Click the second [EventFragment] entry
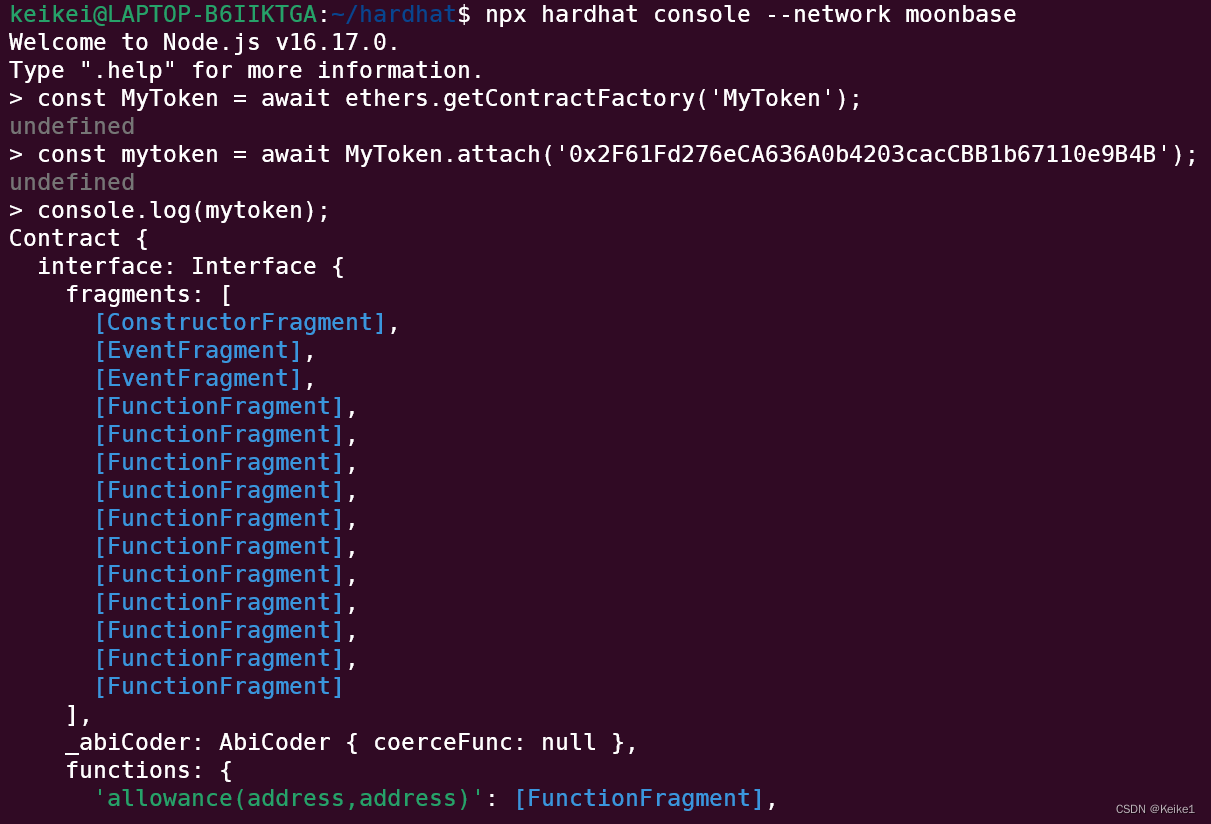The image size is (1211, 824). (198, 378)
